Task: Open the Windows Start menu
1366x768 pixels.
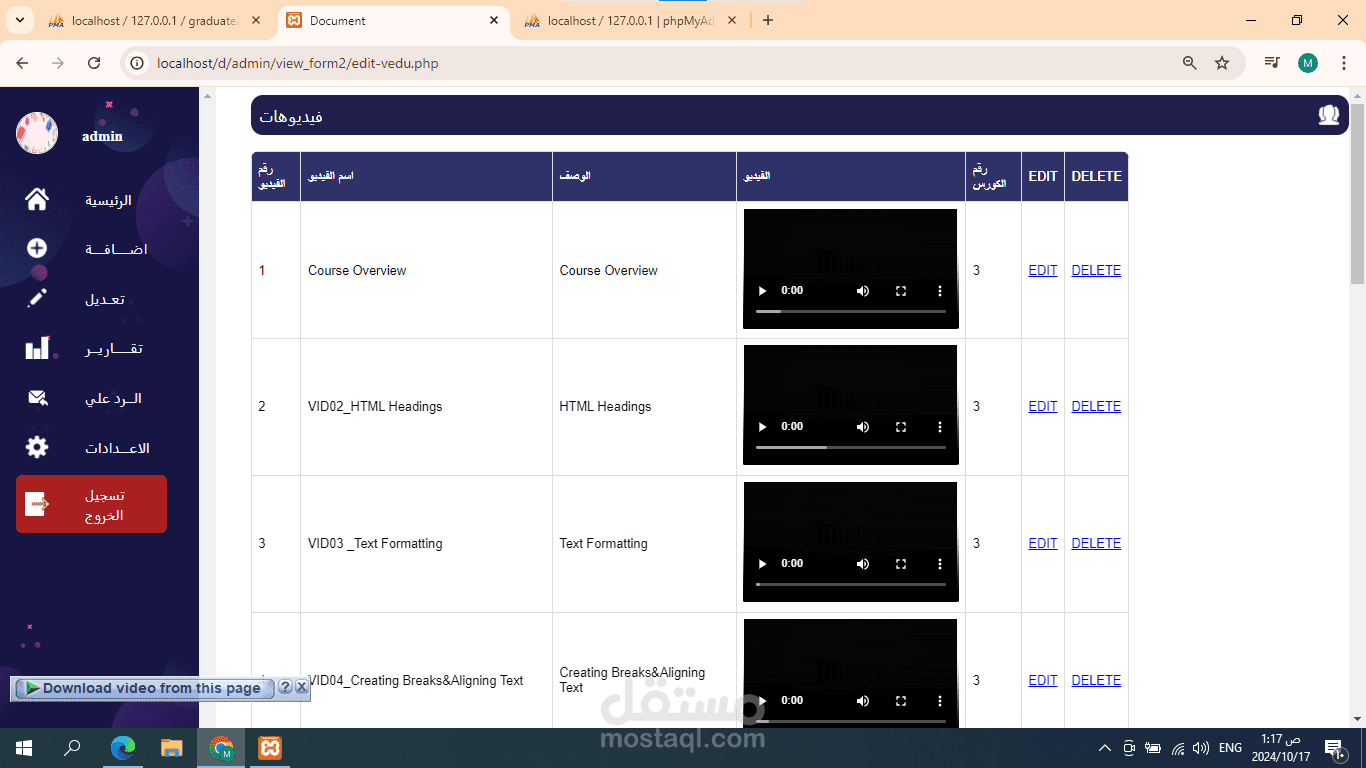Action: coord(24,748)
